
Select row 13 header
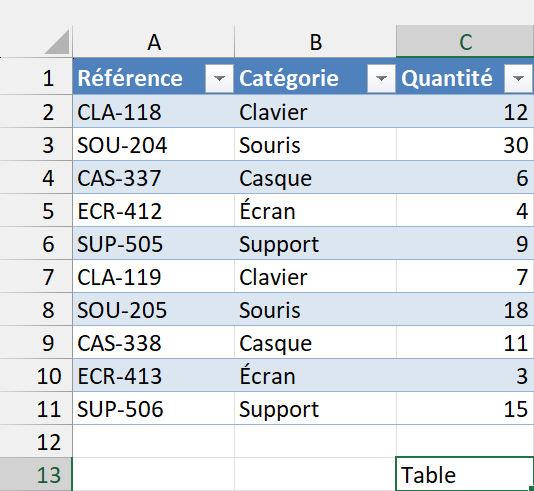(36, 475)
